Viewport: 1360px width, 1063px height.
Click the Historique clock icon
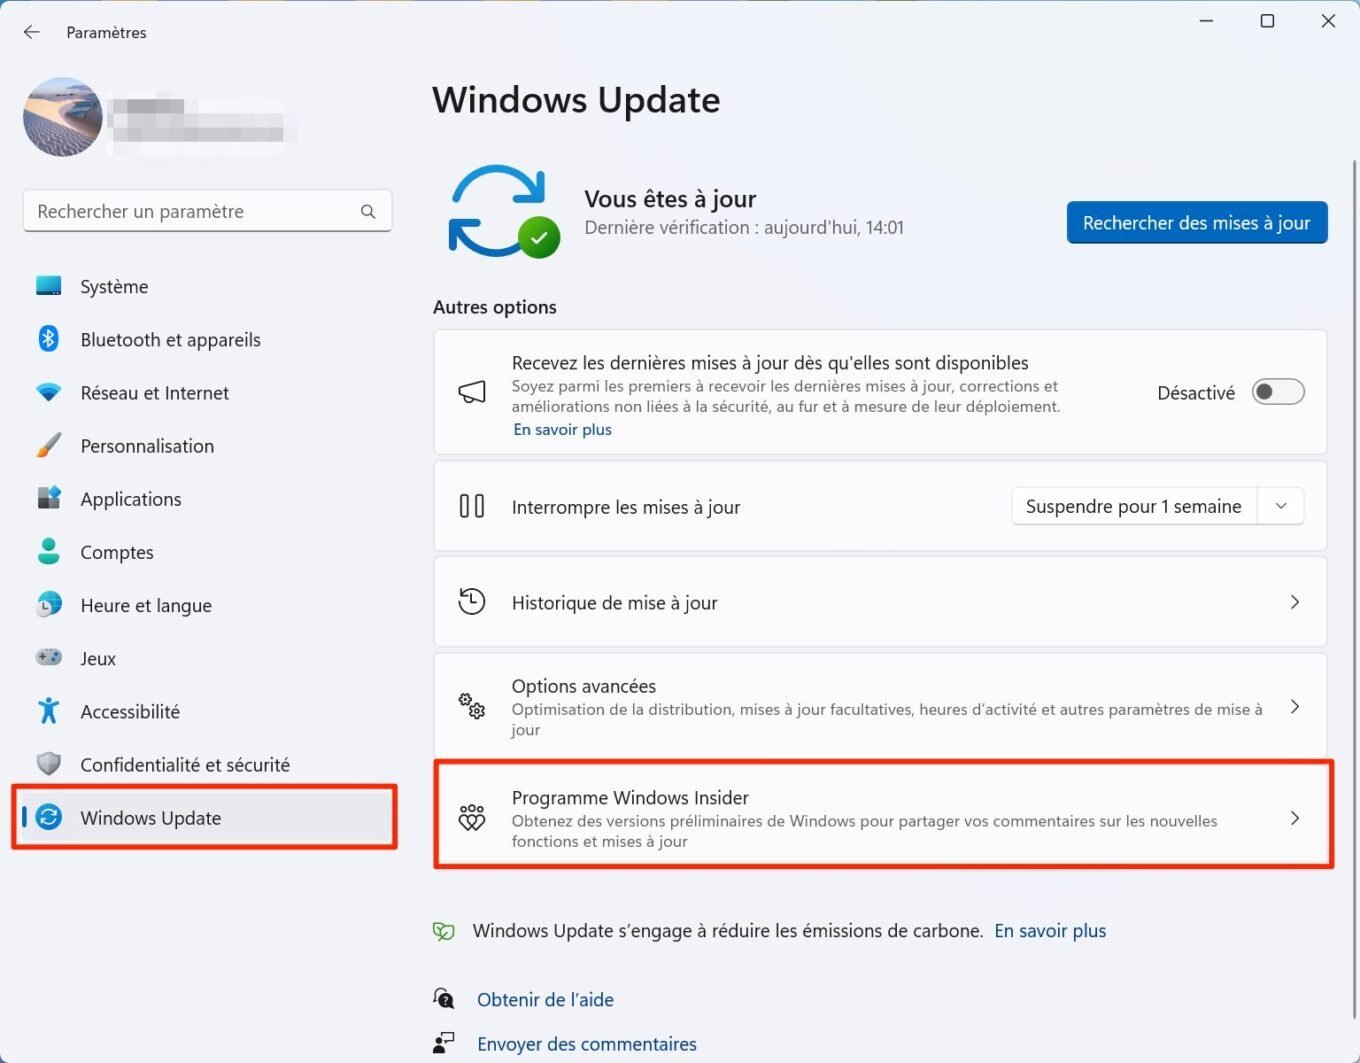click(x=472, y=601)
